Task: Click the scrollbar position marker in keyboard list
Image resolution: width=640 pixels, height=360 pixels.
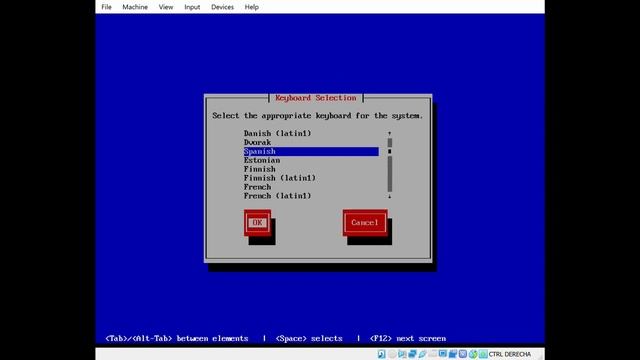Action: tap(389, 151)
